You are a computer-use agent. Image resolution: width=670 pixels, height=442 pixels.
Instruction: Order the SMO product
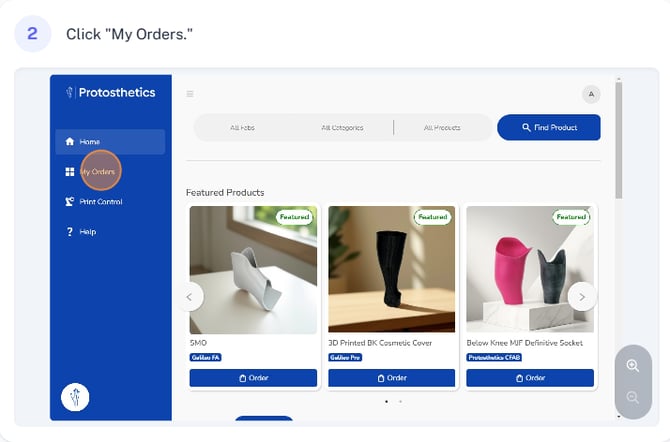coord(253,378)
